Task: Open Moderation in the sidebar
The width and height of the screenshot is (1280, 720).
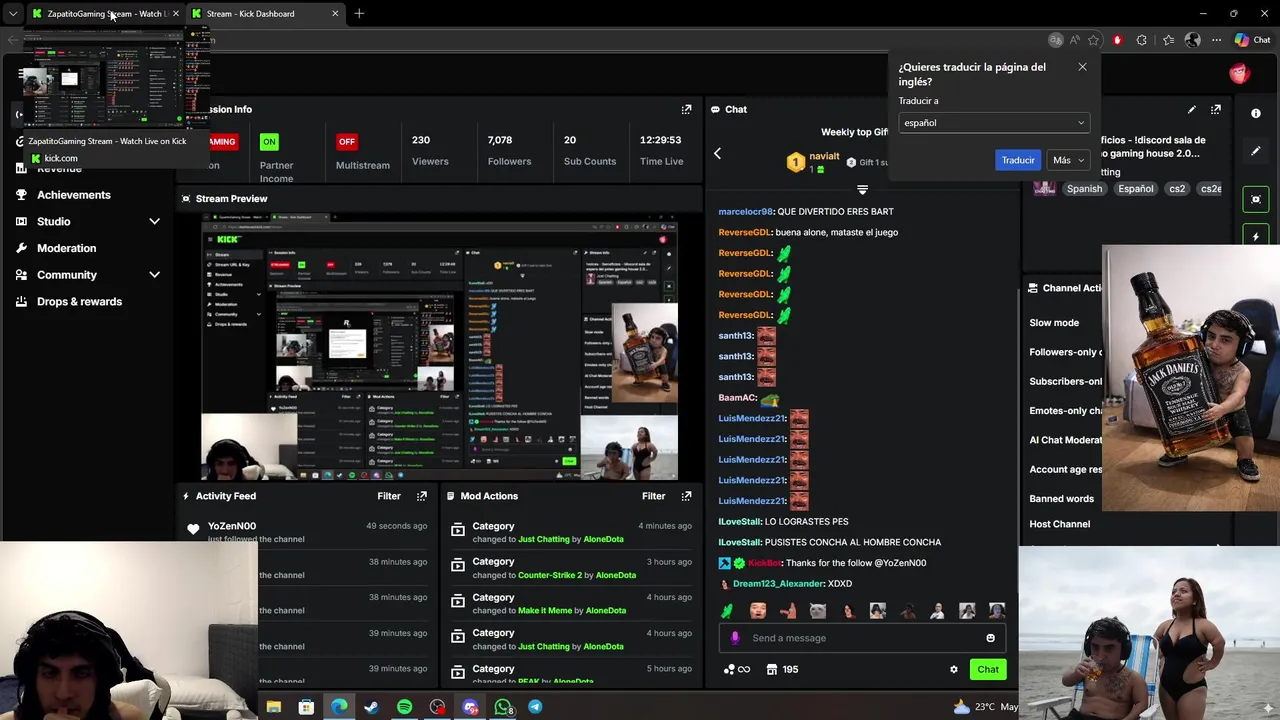Action: pyautogui.click(x=67, y=248)
